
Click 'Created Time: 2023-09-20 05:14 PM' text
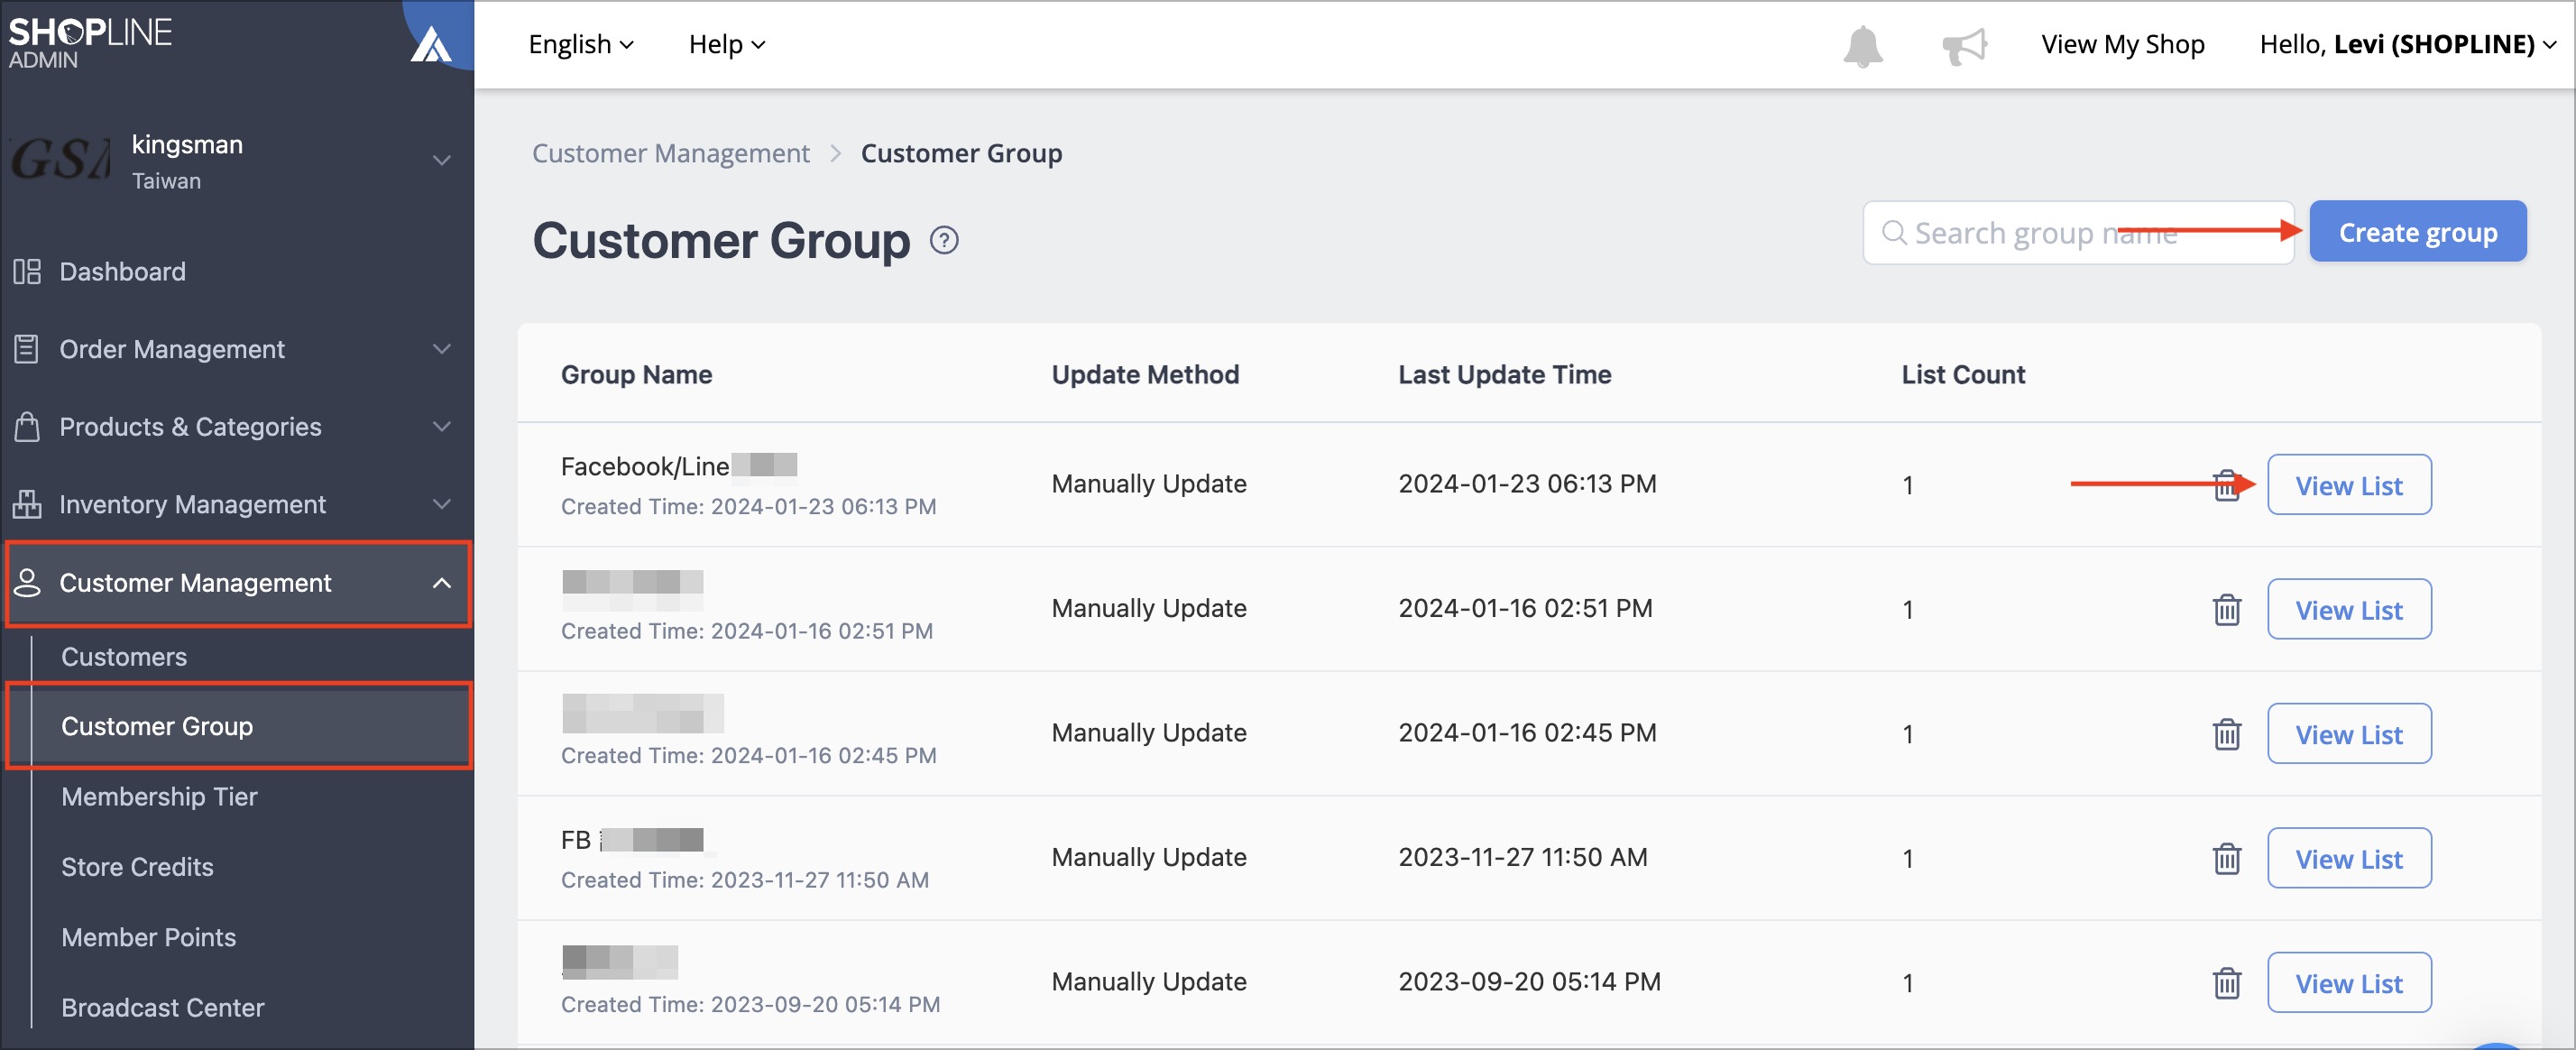pyautogui.click(x=750, y=1004)
